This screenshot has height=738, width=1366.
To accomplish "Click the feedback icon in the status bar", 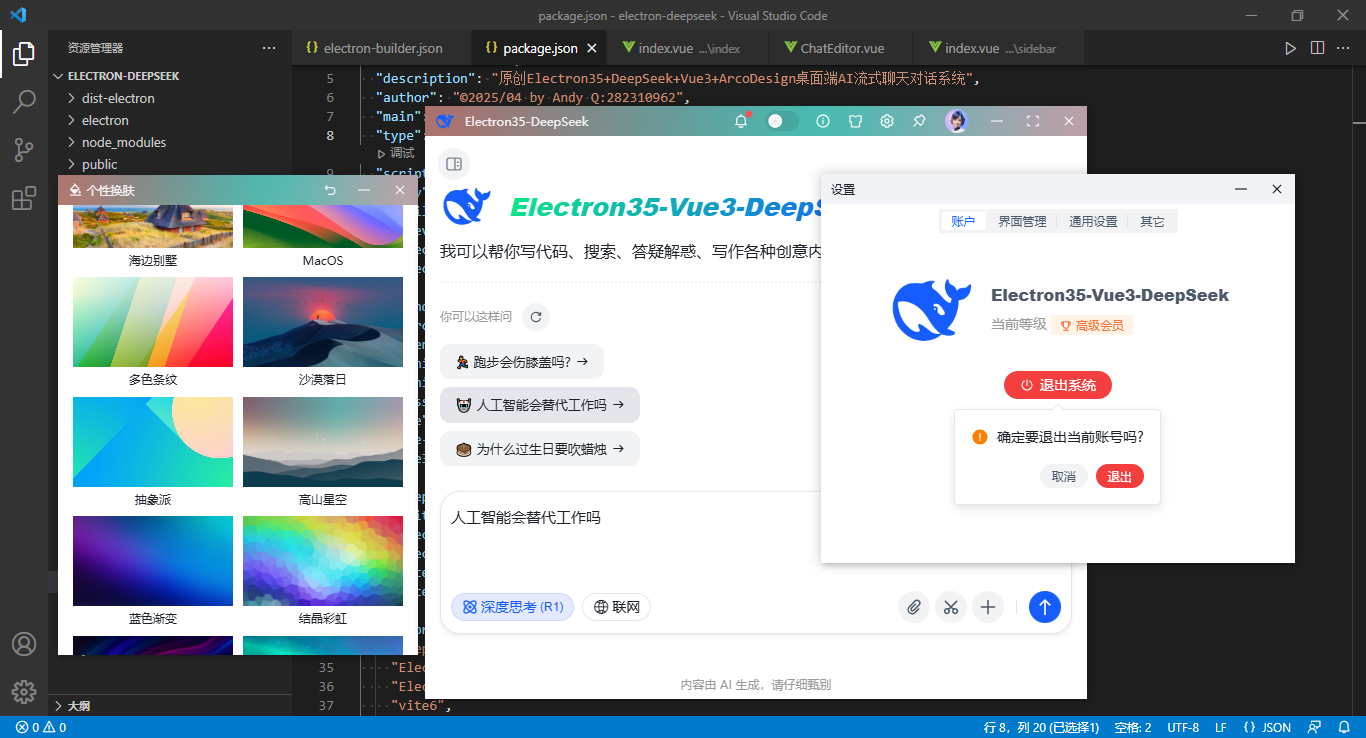I will pos(1316,727).
